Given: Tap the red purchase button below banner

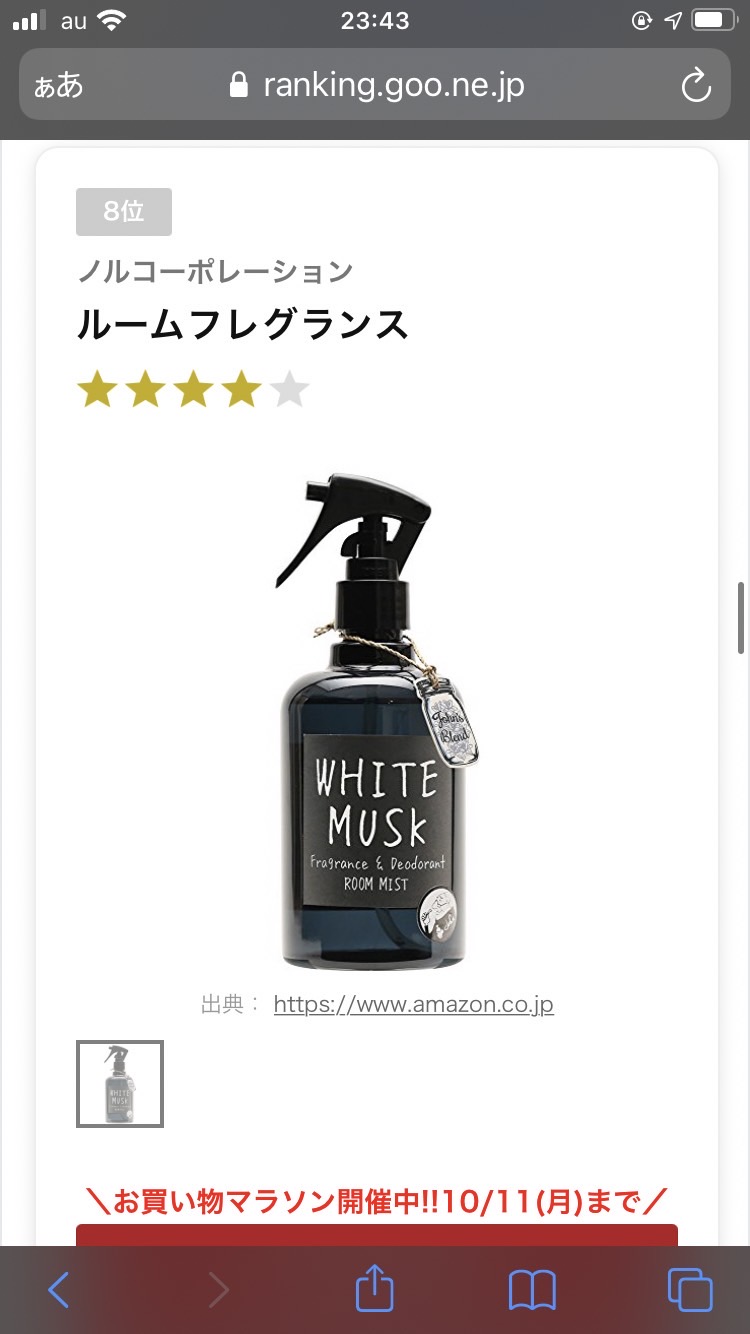Looking at the screenshot, I should coord(377,1235).
